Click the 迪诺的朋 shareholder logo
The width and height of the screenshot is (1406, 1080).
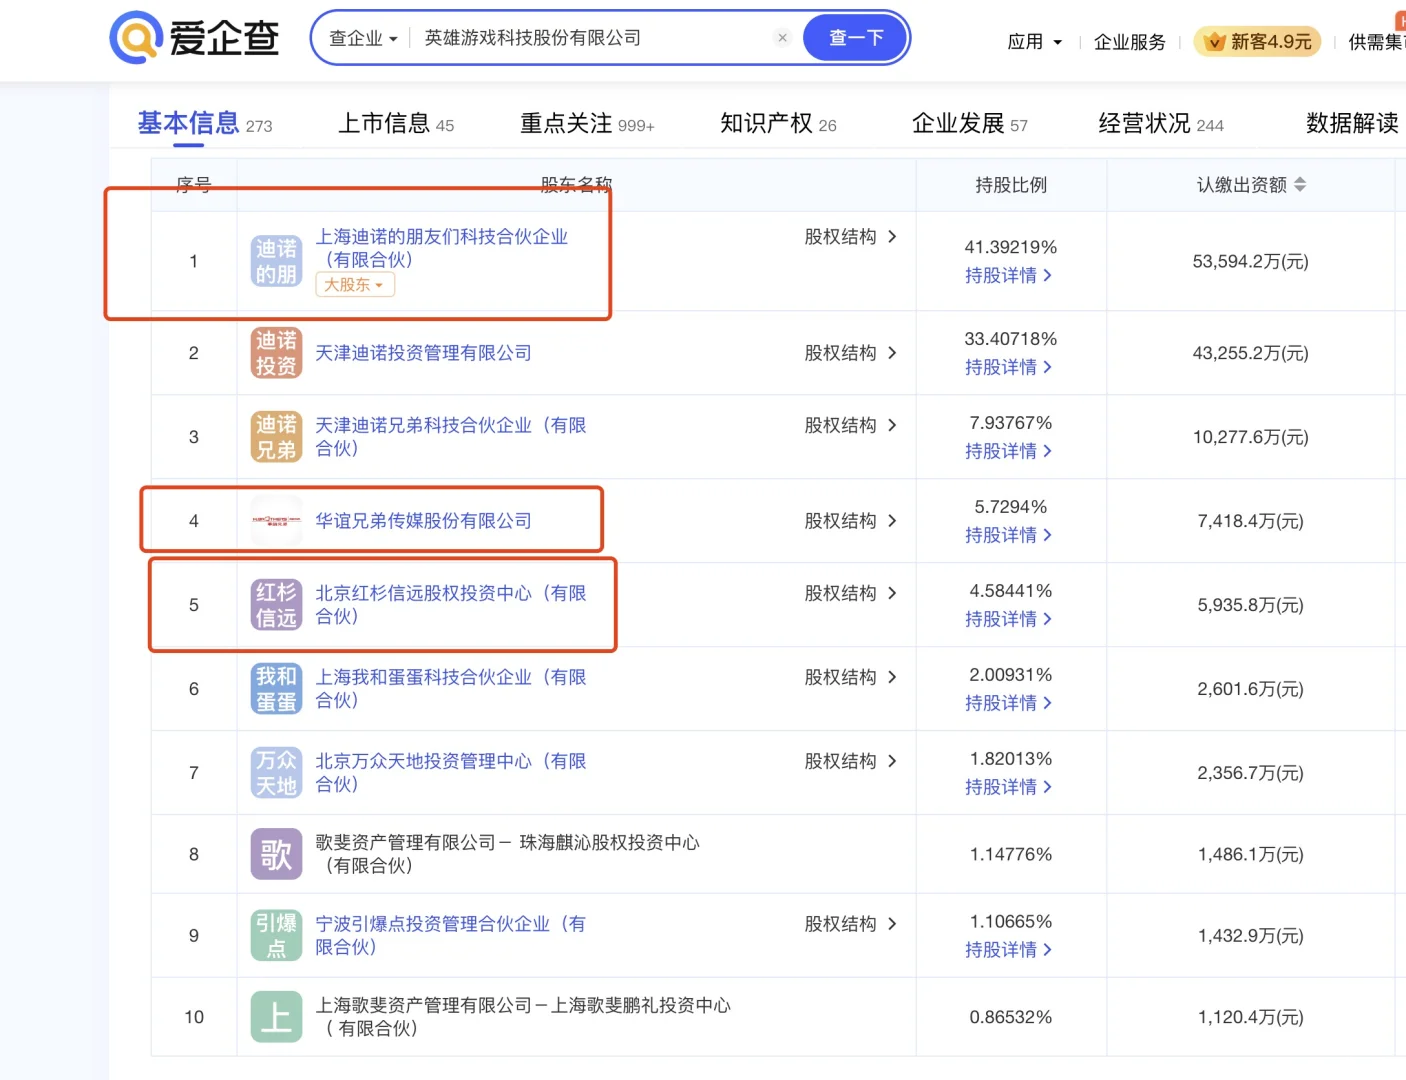[x=276, y=261]
